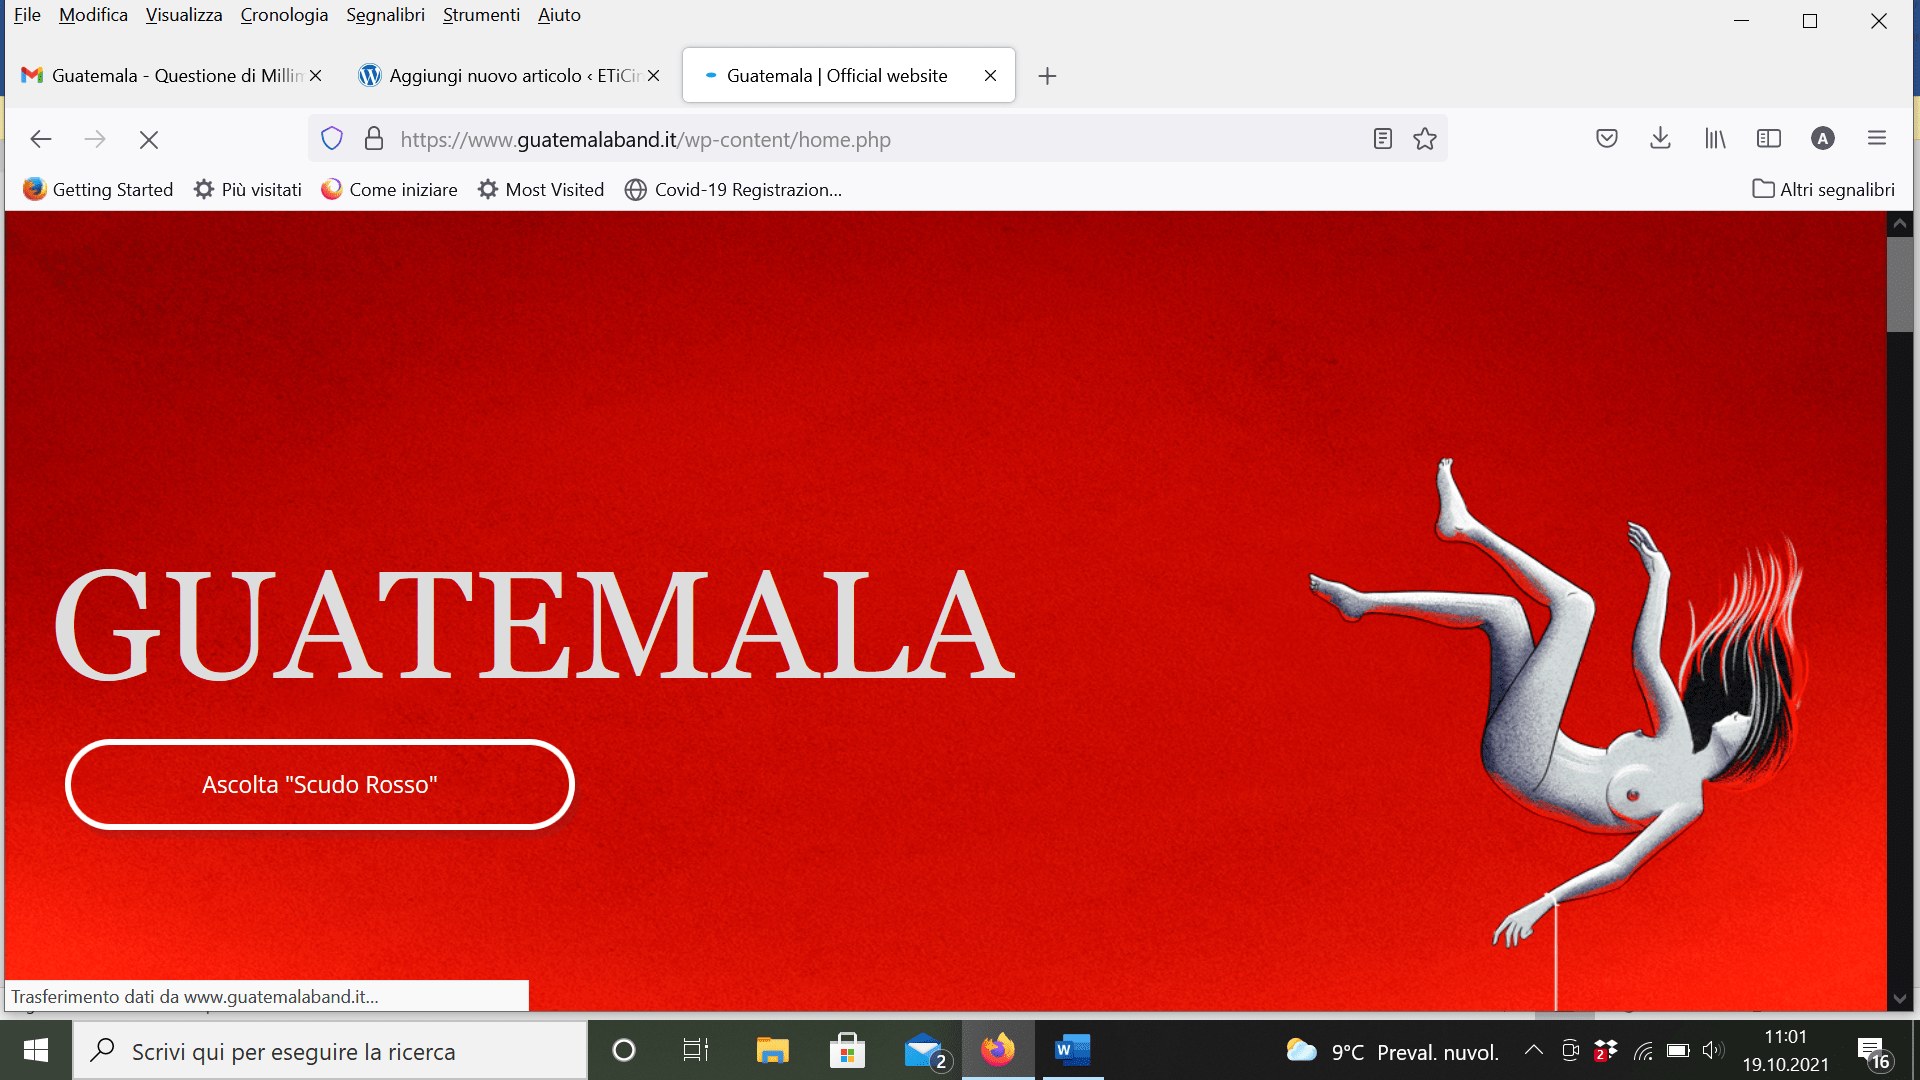
Task: Stop loading the page with X button
Action: 149,140
